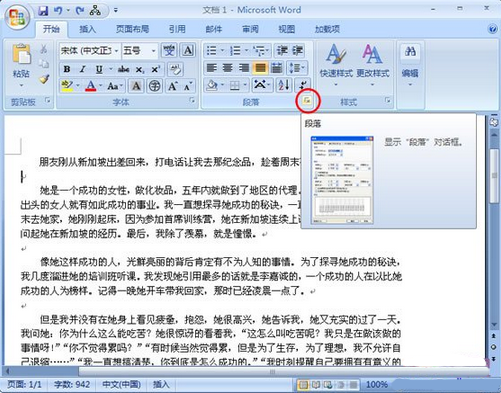This screenshot has width=501, height=393.
Task: Redo the last action
Action: point(80,11)
